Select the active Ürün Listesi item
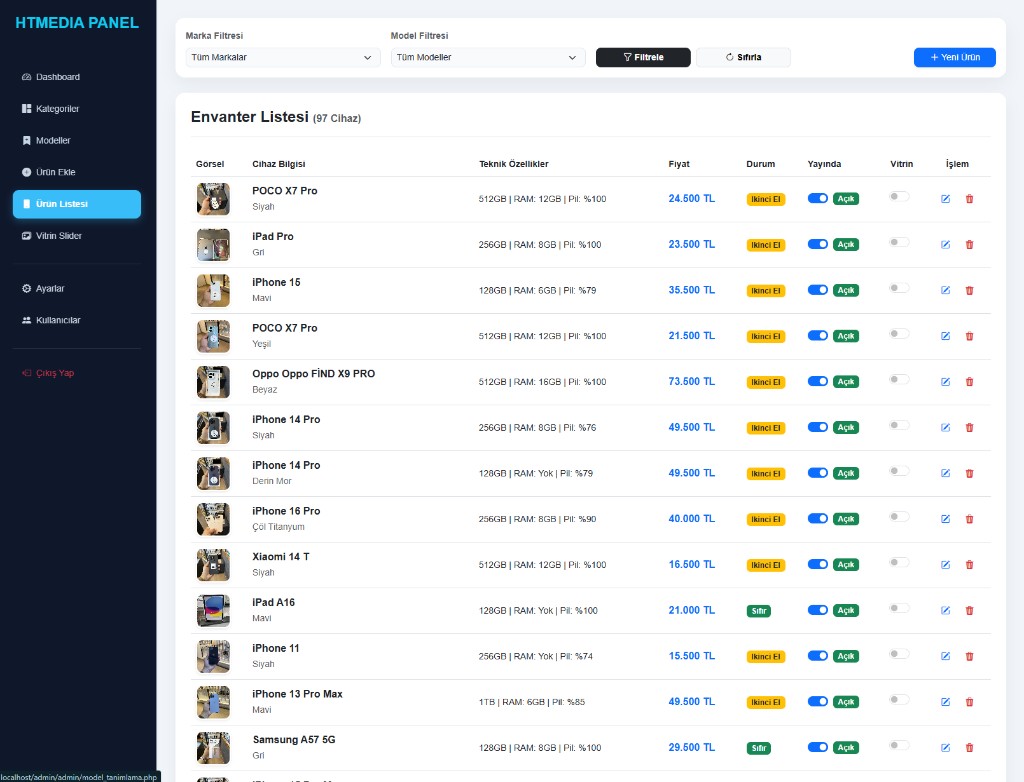Screen dimensions: 1024x782 pyautogui.click(x=77, y=204)
